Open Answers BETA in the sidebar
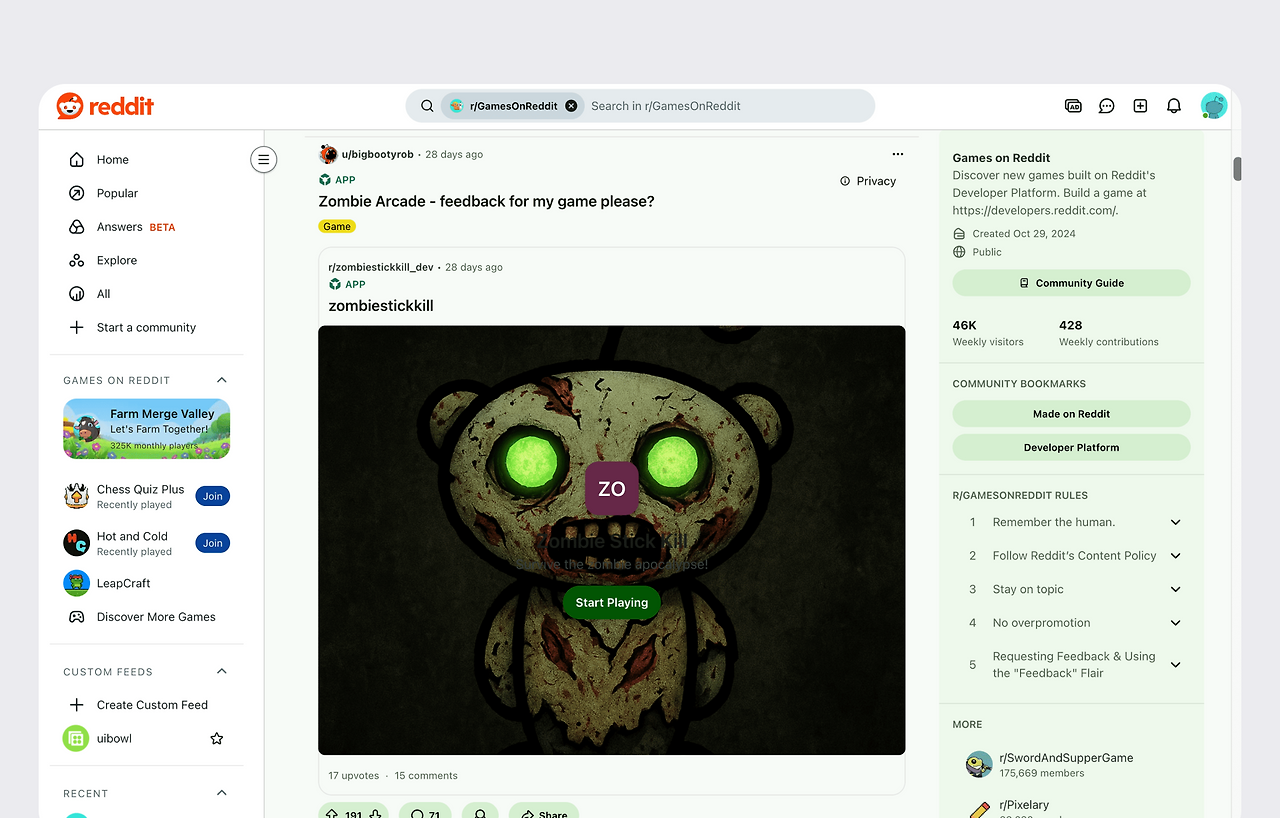This screenshot has height=818, width=1280. click(148, 227)
